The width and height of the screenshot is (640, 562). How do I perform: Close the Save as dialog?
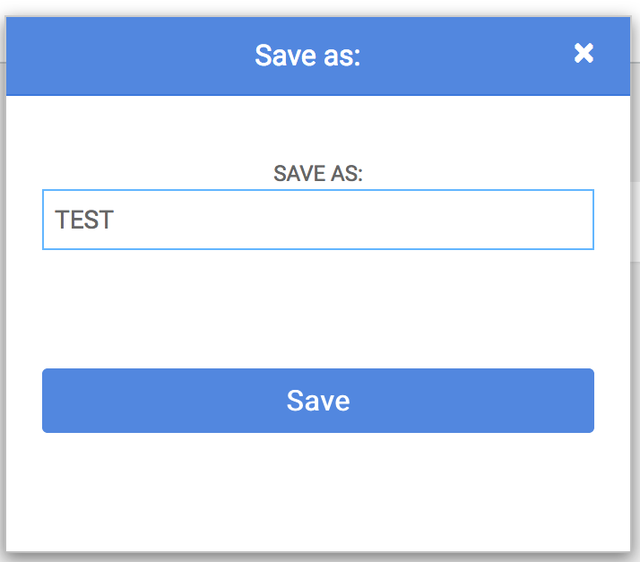(584, 54)
